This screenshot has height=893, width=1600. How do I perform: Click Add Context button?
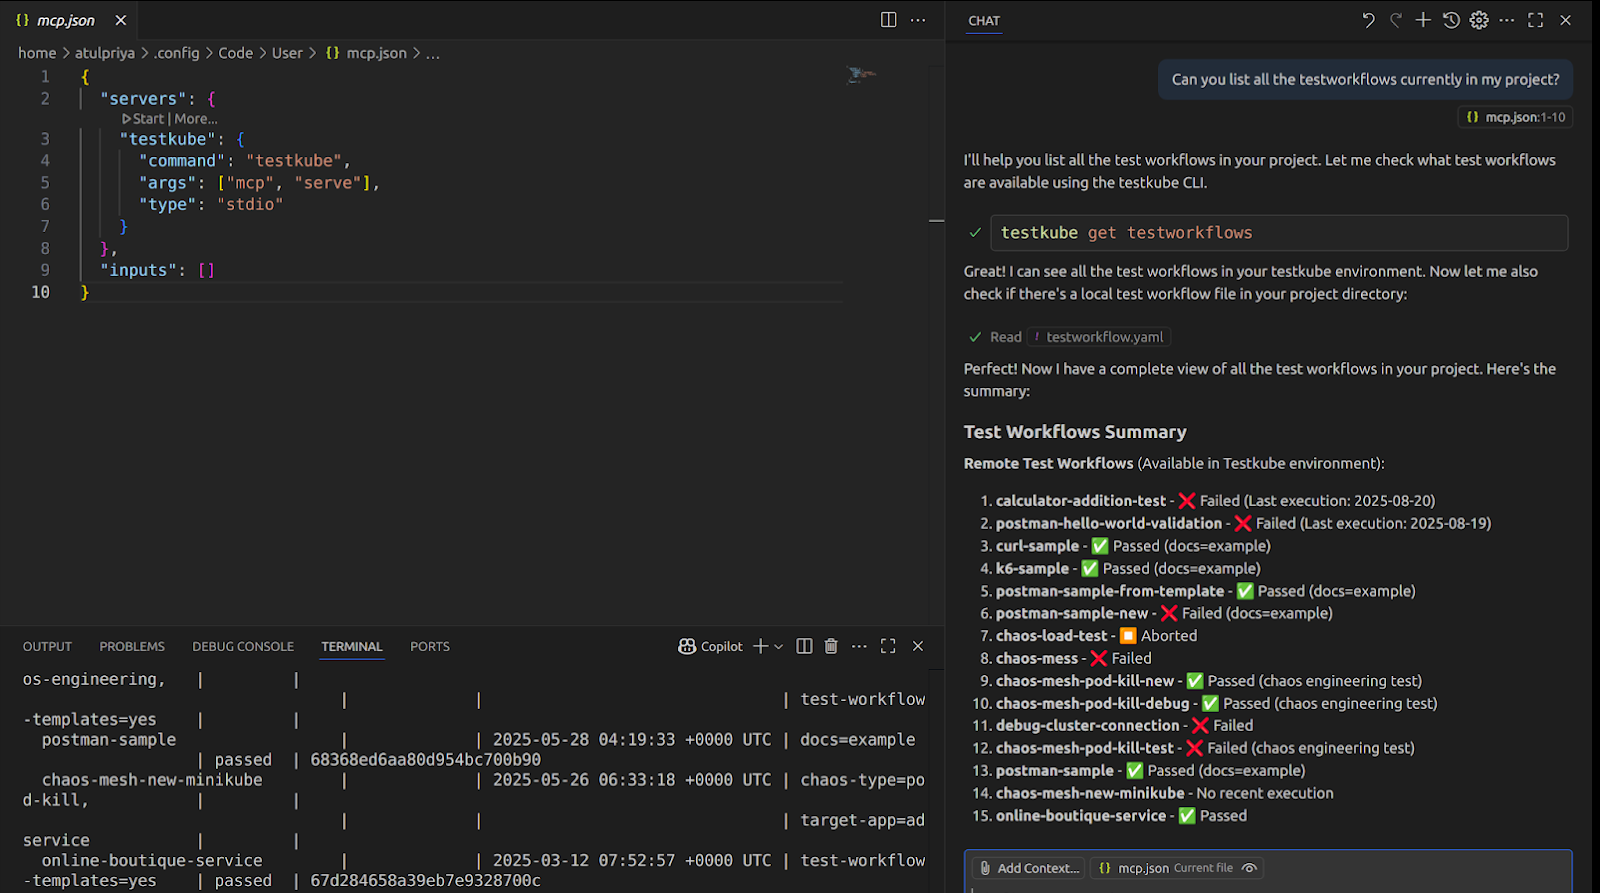(1029, 868)
